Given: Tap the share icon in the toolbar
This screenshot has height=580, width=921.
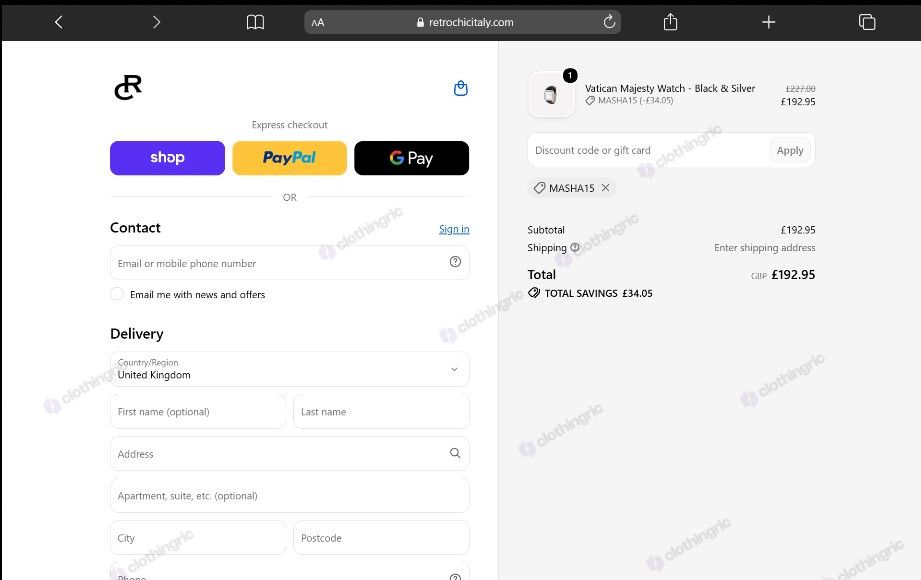Looking at the screenshot, I should pyautogui.click(x=670, y=22).
